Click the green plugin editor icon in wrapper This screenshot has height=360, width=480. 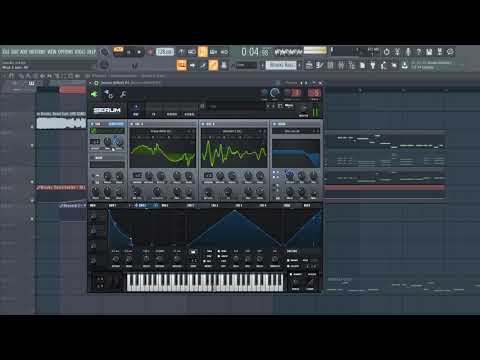[94, 94]
